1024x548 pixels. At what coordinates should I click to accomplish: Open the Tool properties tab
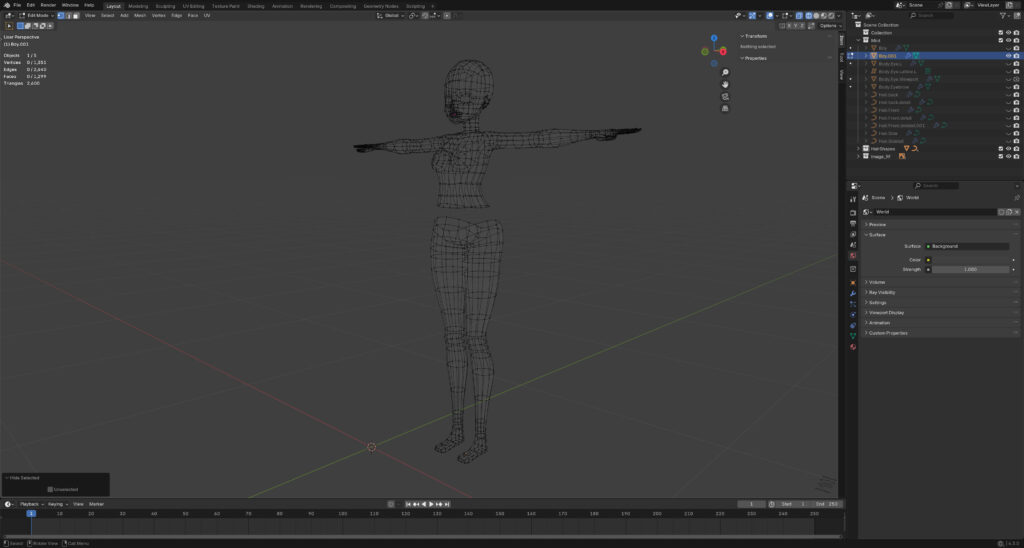[x=853, y=199]
